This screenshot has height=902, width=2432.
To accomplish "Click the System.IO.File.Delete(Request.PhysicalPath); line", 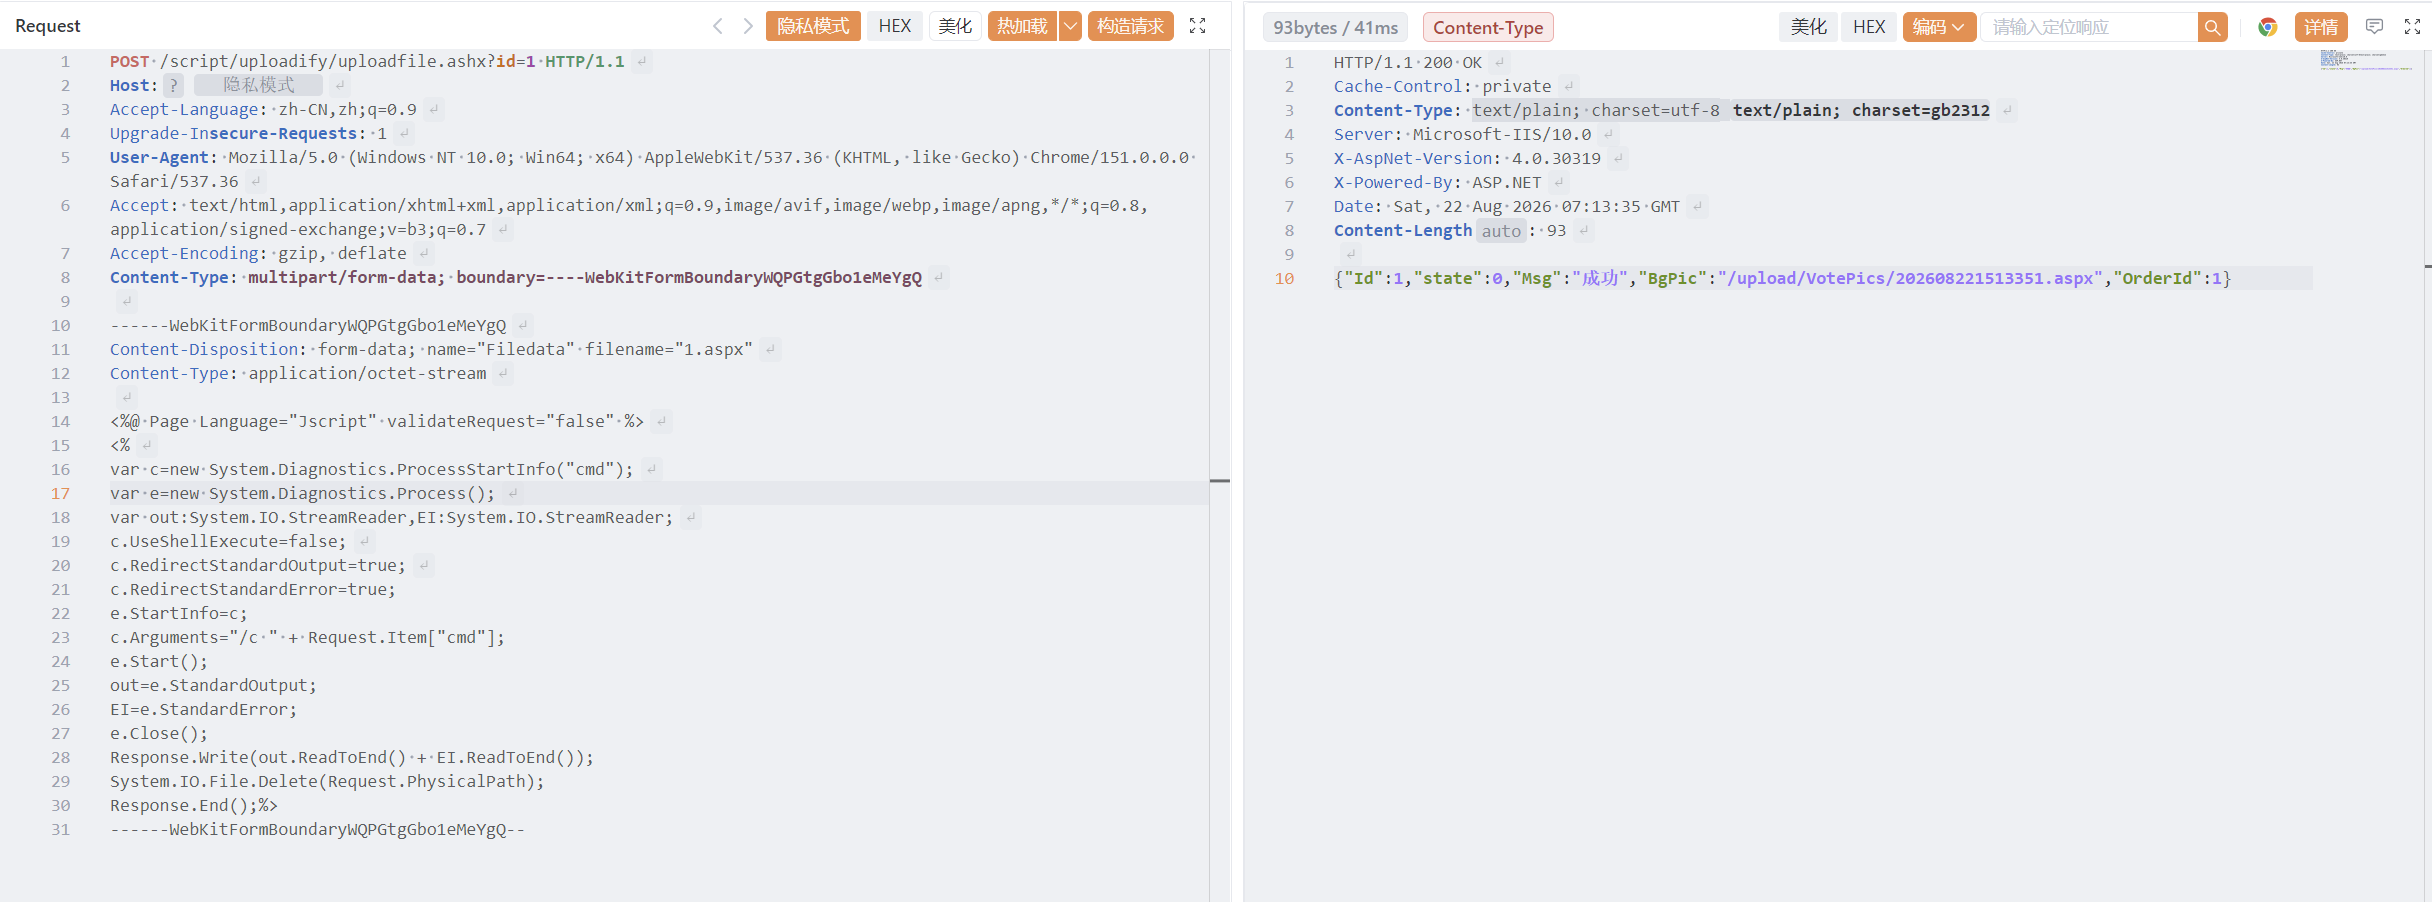I will coord(327,781).
